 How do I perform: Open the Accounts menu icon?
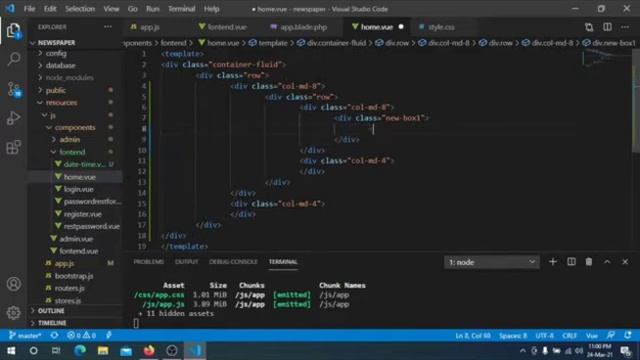pyautogui.click(x=13, y=284)
